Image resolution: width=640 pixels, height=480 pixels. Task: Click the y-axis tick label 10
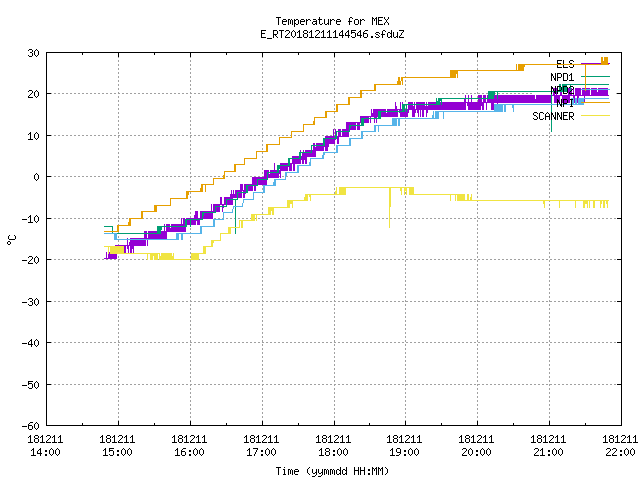pos(33,136)
